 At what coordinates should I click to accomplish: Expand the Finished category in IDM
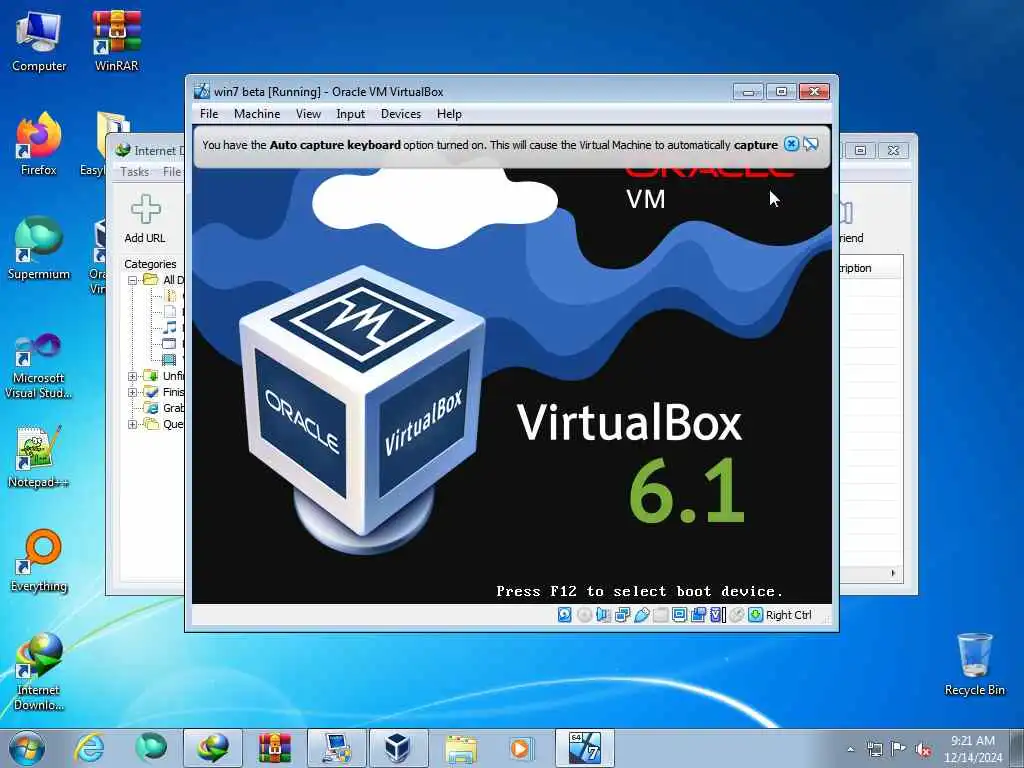click(133, 392)
